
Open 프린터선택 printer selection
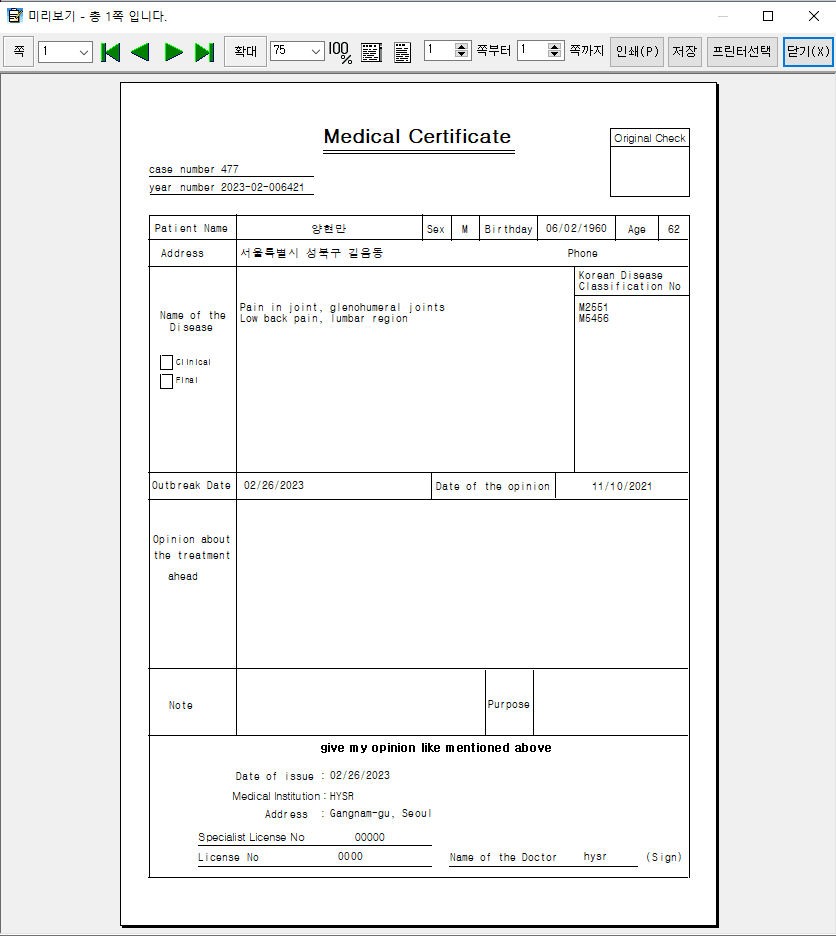pyautogui.click(x=741, y=51)
